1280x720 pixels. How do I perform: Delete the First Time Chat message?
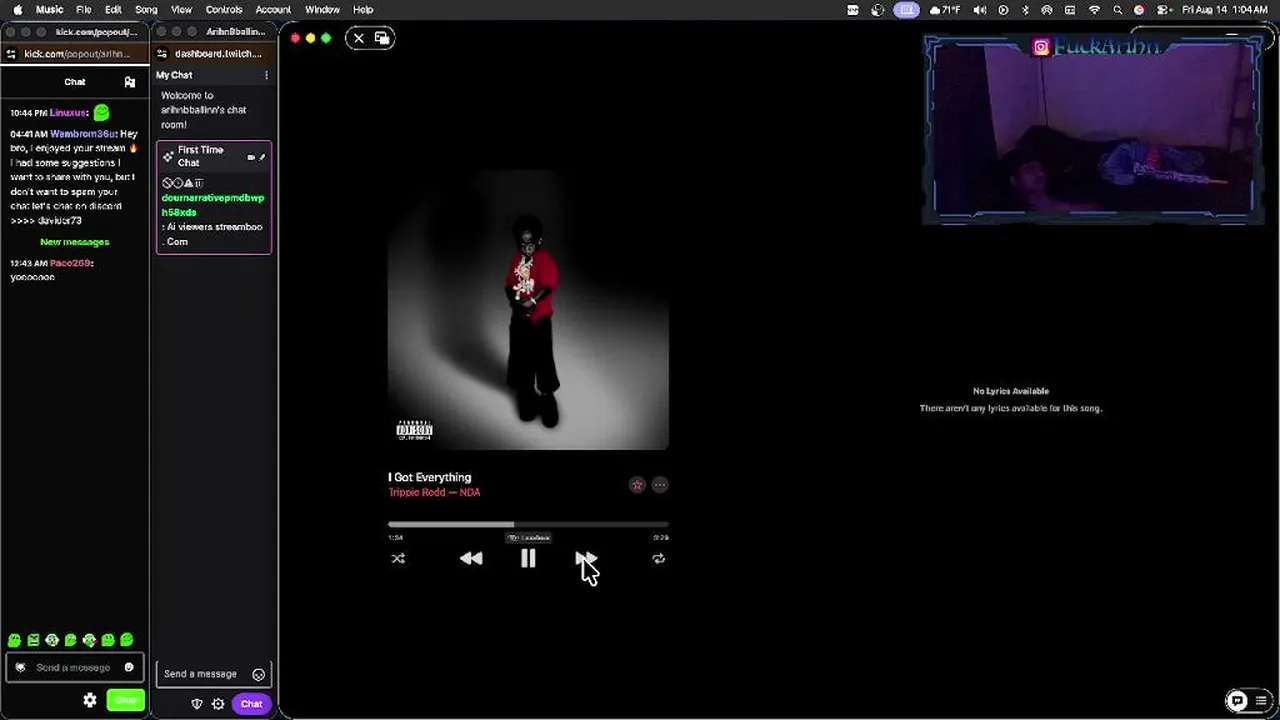click(x=199, y=183)
